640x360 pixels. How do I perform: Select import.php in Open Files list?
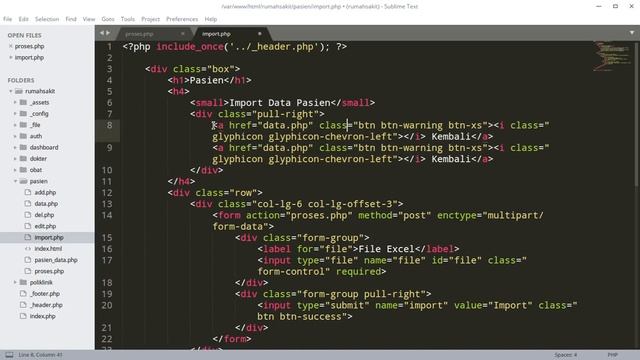pos(29,58)
